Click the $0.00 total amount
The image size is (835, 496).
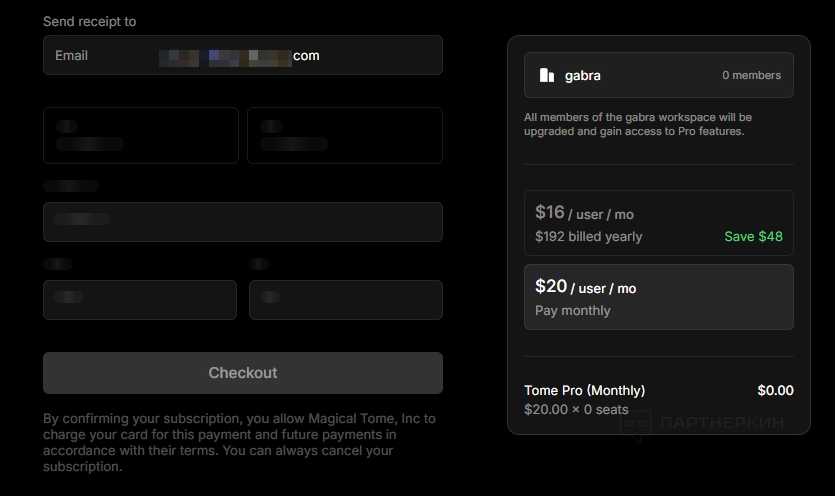[775, 390]
